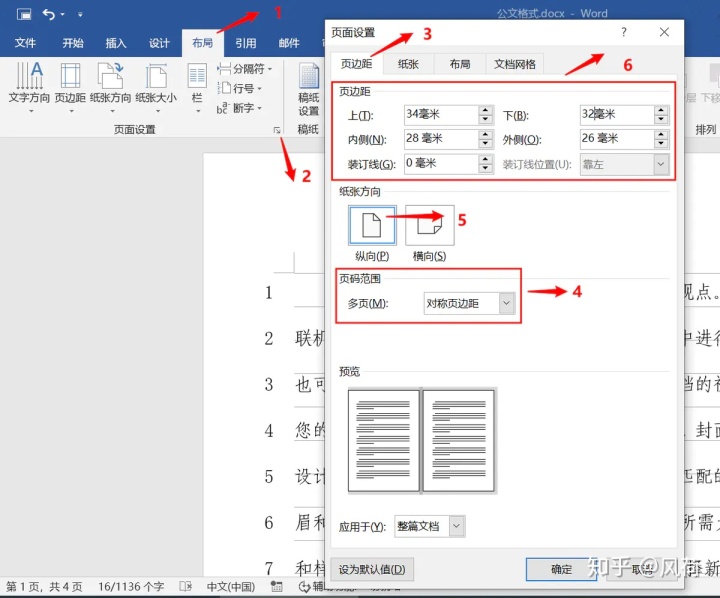720x598 pixels.
Task: Open the 页边距 margins ribbon button
Action: (70, 87)
